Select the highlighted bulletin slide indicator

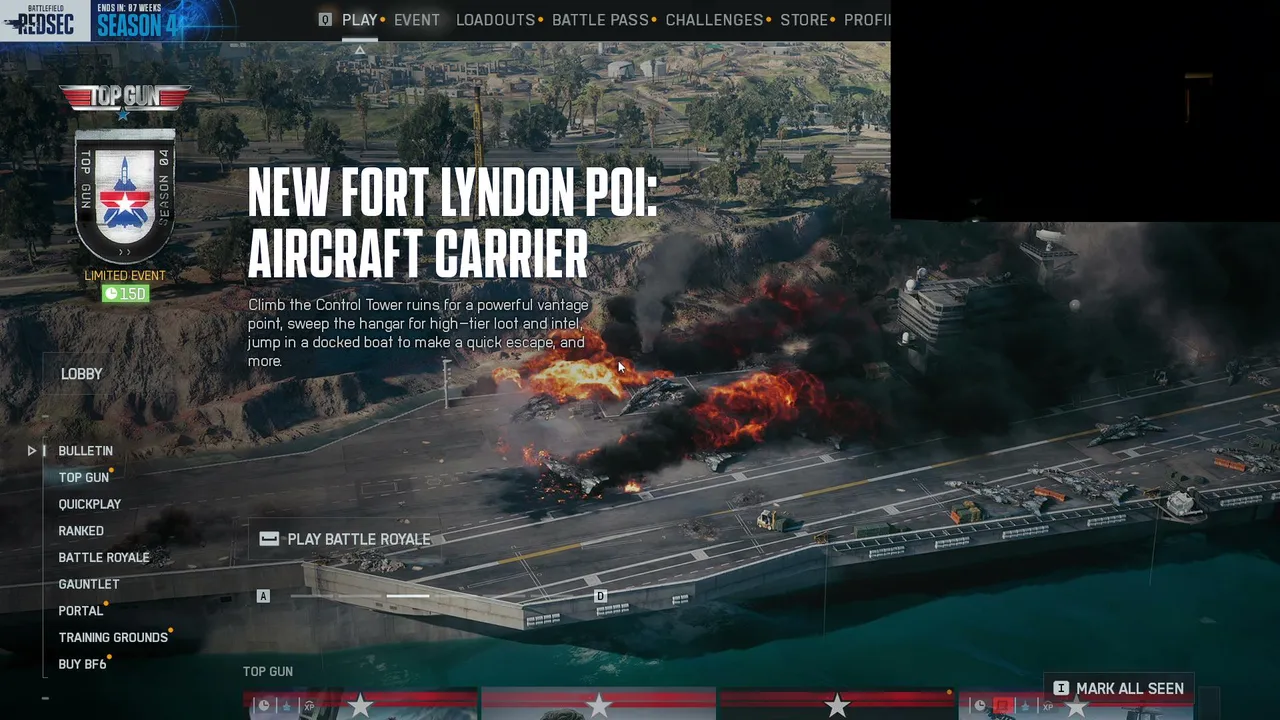pyautogui.click(x=408, y=596)
